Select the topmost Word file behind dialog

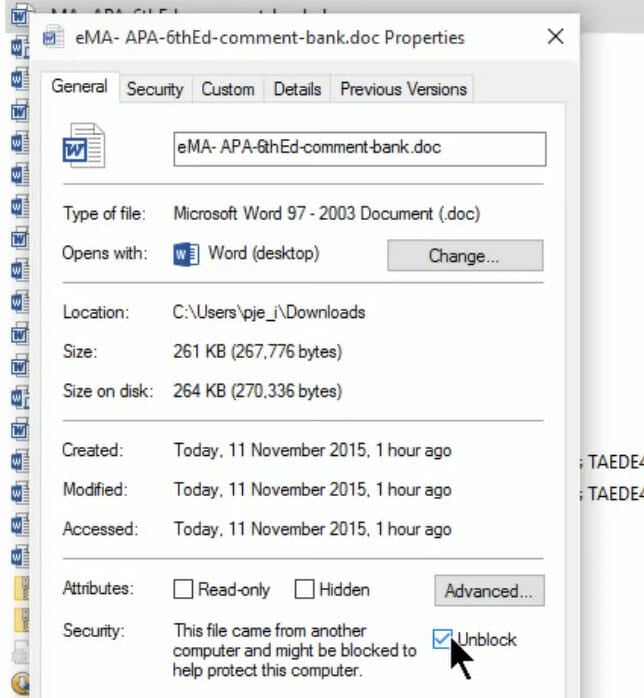(20, 16)
